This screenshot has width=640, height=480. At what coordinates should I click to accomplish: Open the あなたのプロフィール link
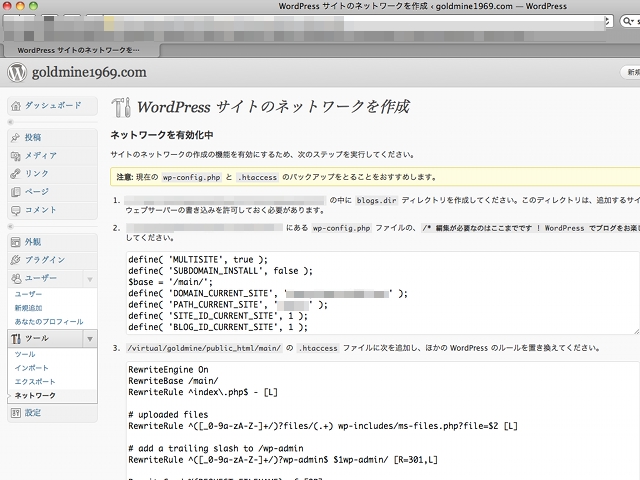tap(49, 322)
